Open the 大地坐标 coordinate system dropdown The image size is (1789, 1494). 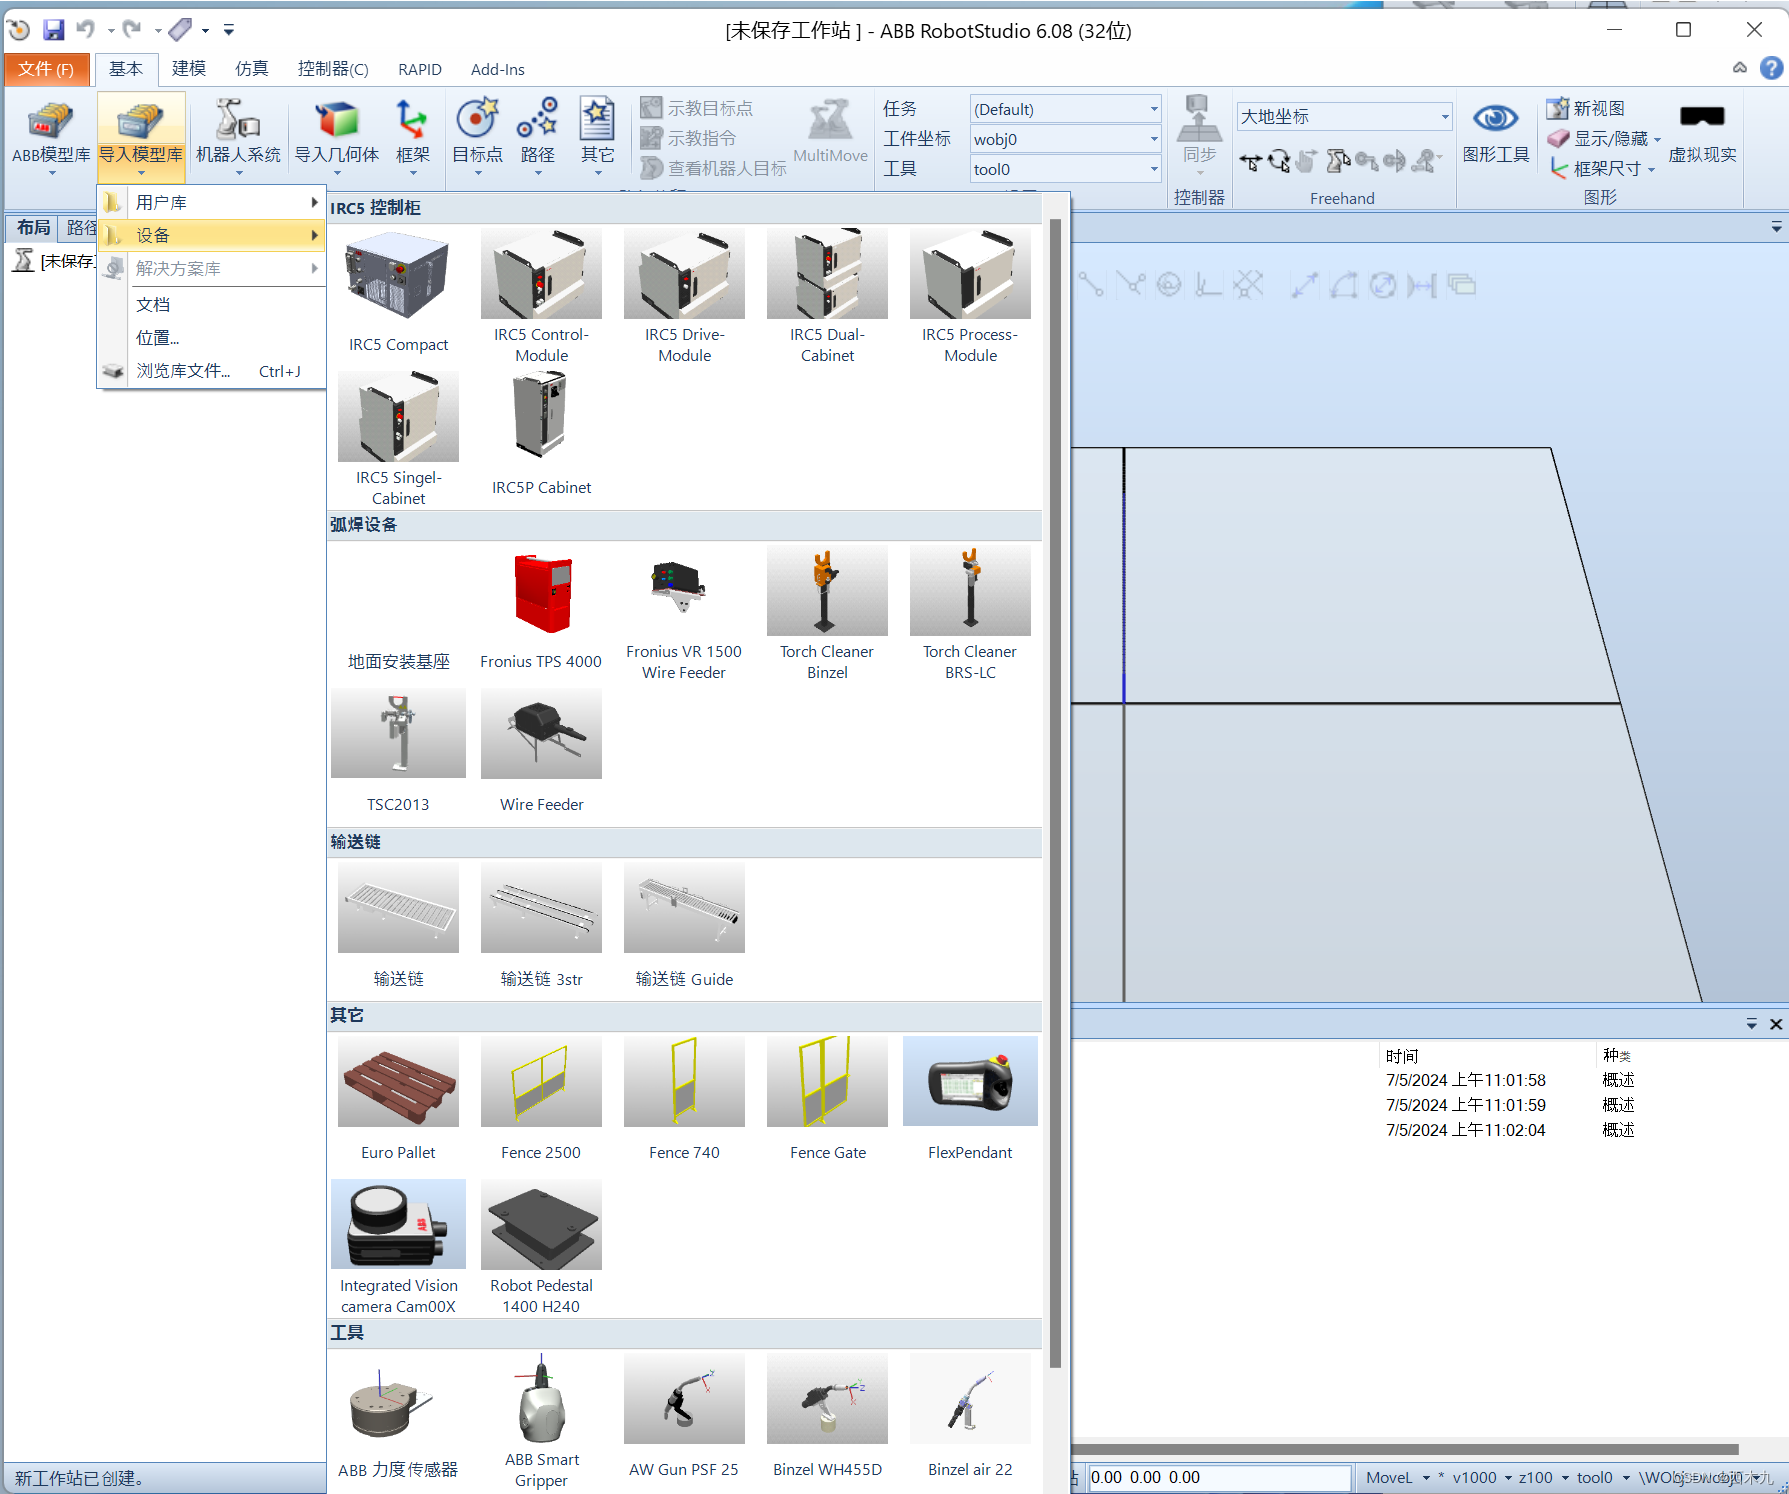point(1344,116)
